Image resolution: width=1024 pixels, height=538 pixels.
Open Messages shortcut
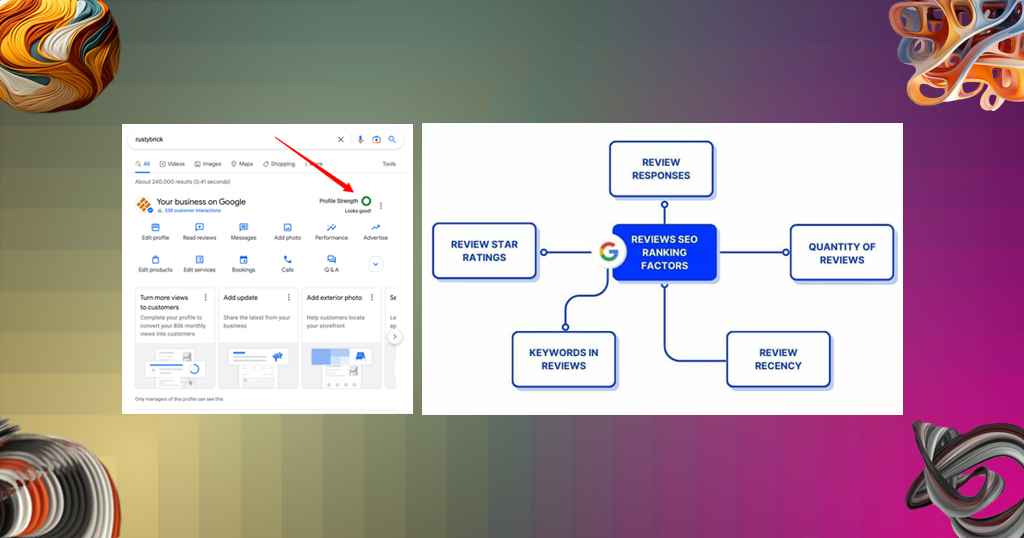click(x=244, y=232)
